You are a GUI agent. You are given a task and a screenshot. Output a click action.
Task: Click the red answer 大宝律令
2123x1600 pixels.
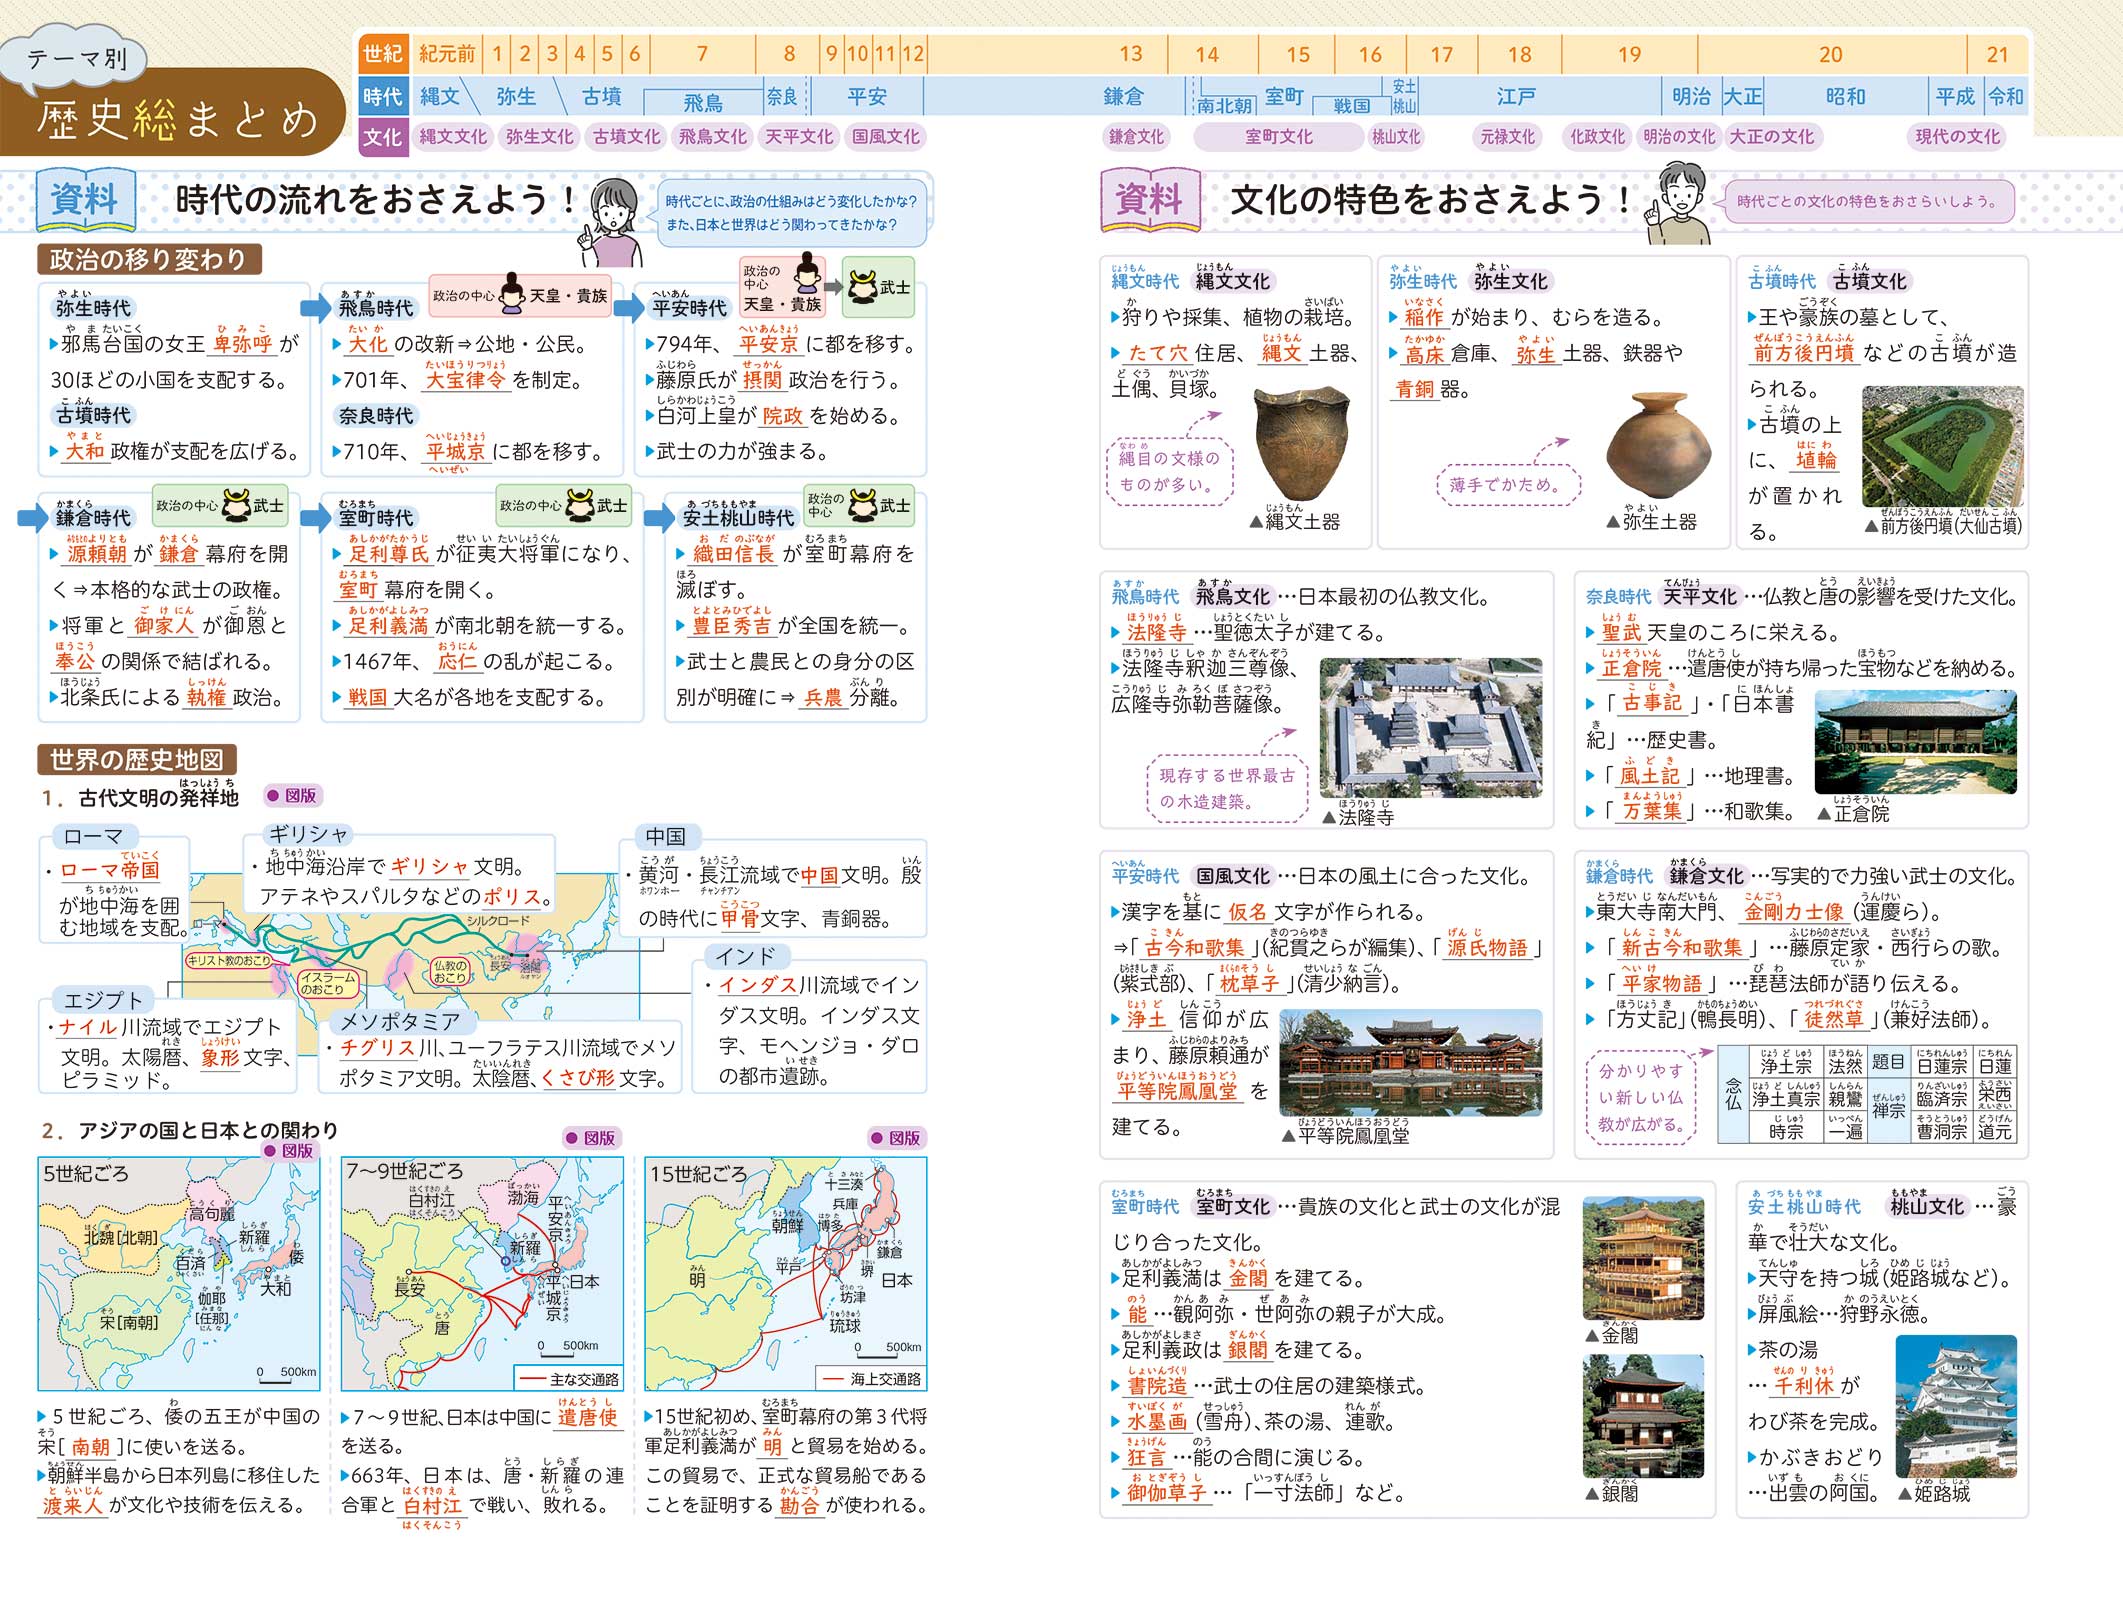click(467, 380)
